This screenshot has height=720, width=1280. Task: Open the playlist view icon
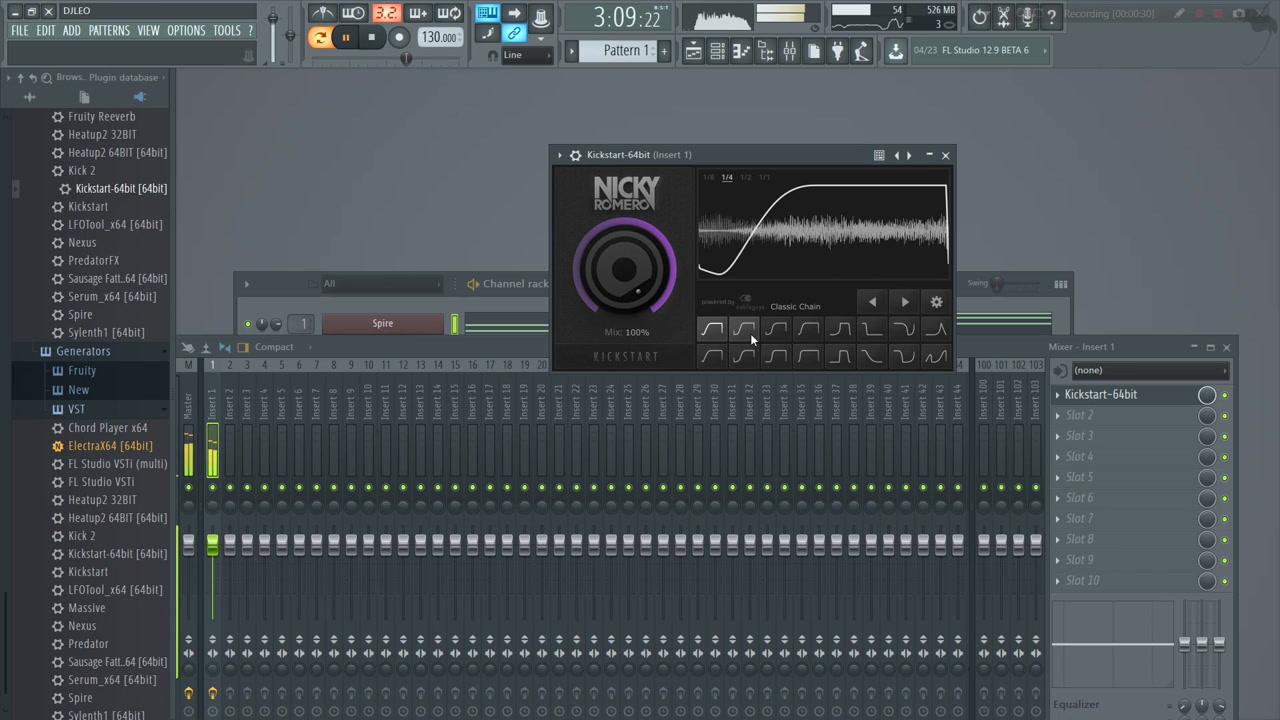(x=693, y=51)
